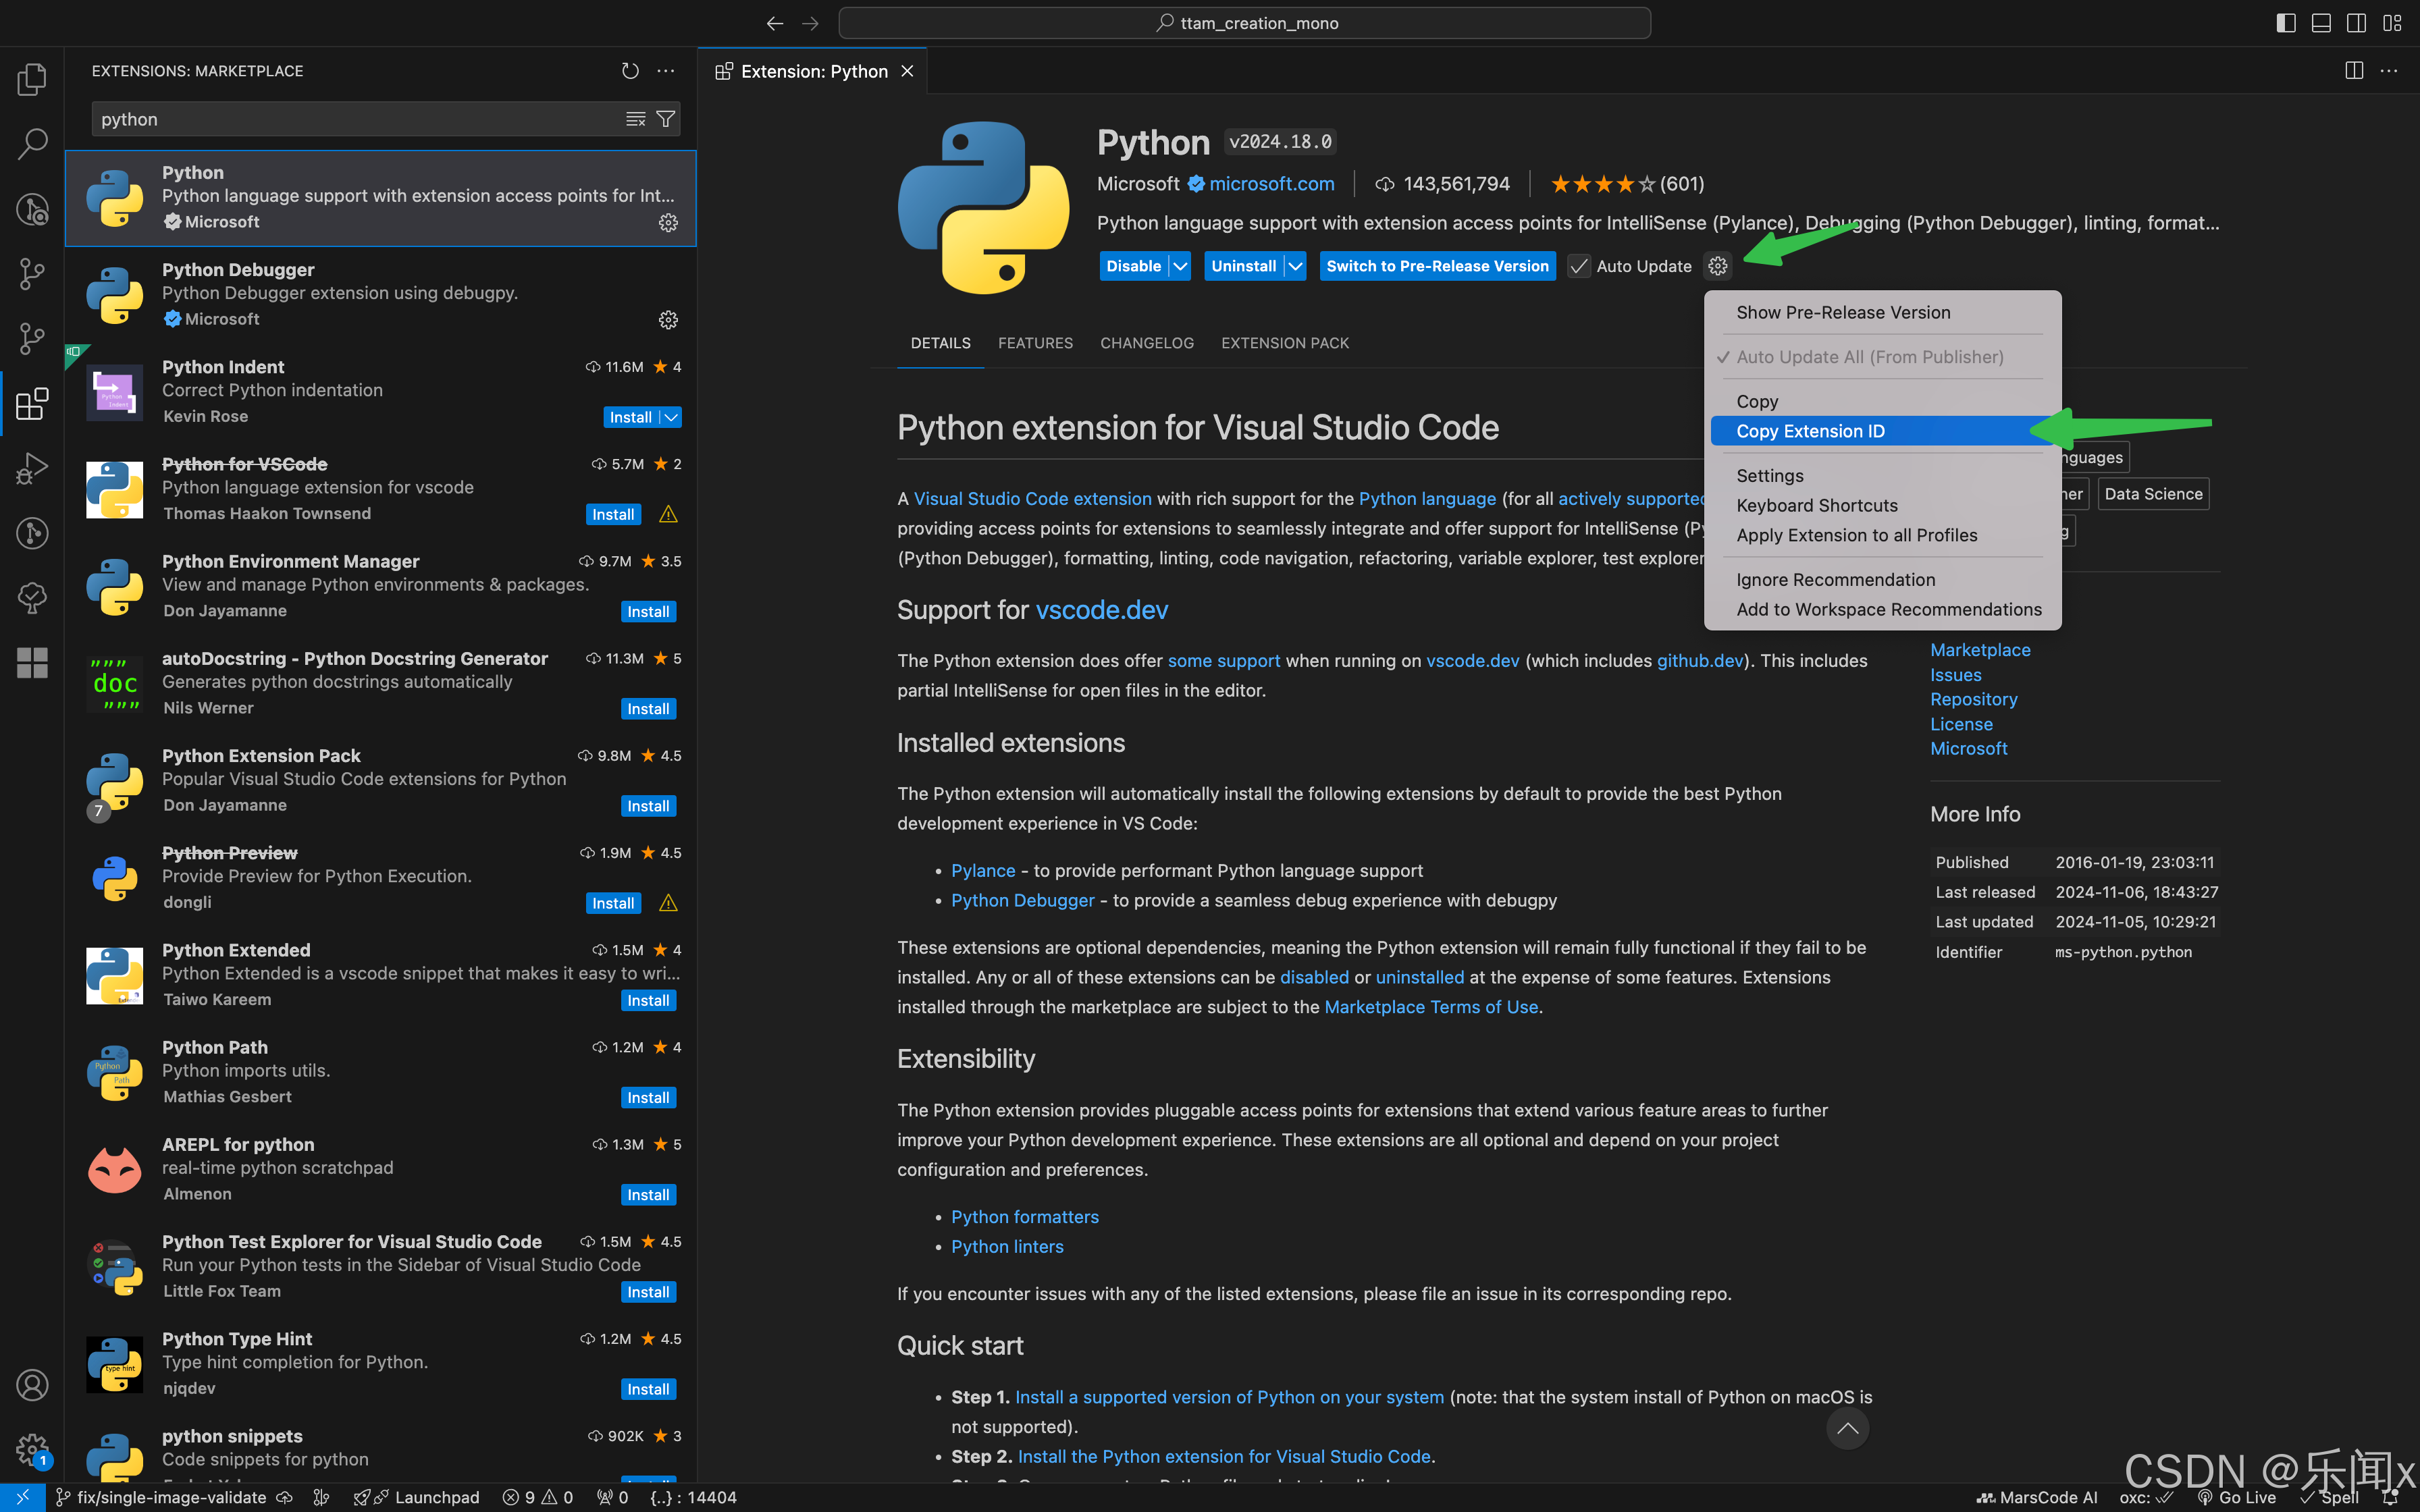Click errors and warnings count in status bar
Screen dimensions: 2420x1512
click(x=538, y=1497)
